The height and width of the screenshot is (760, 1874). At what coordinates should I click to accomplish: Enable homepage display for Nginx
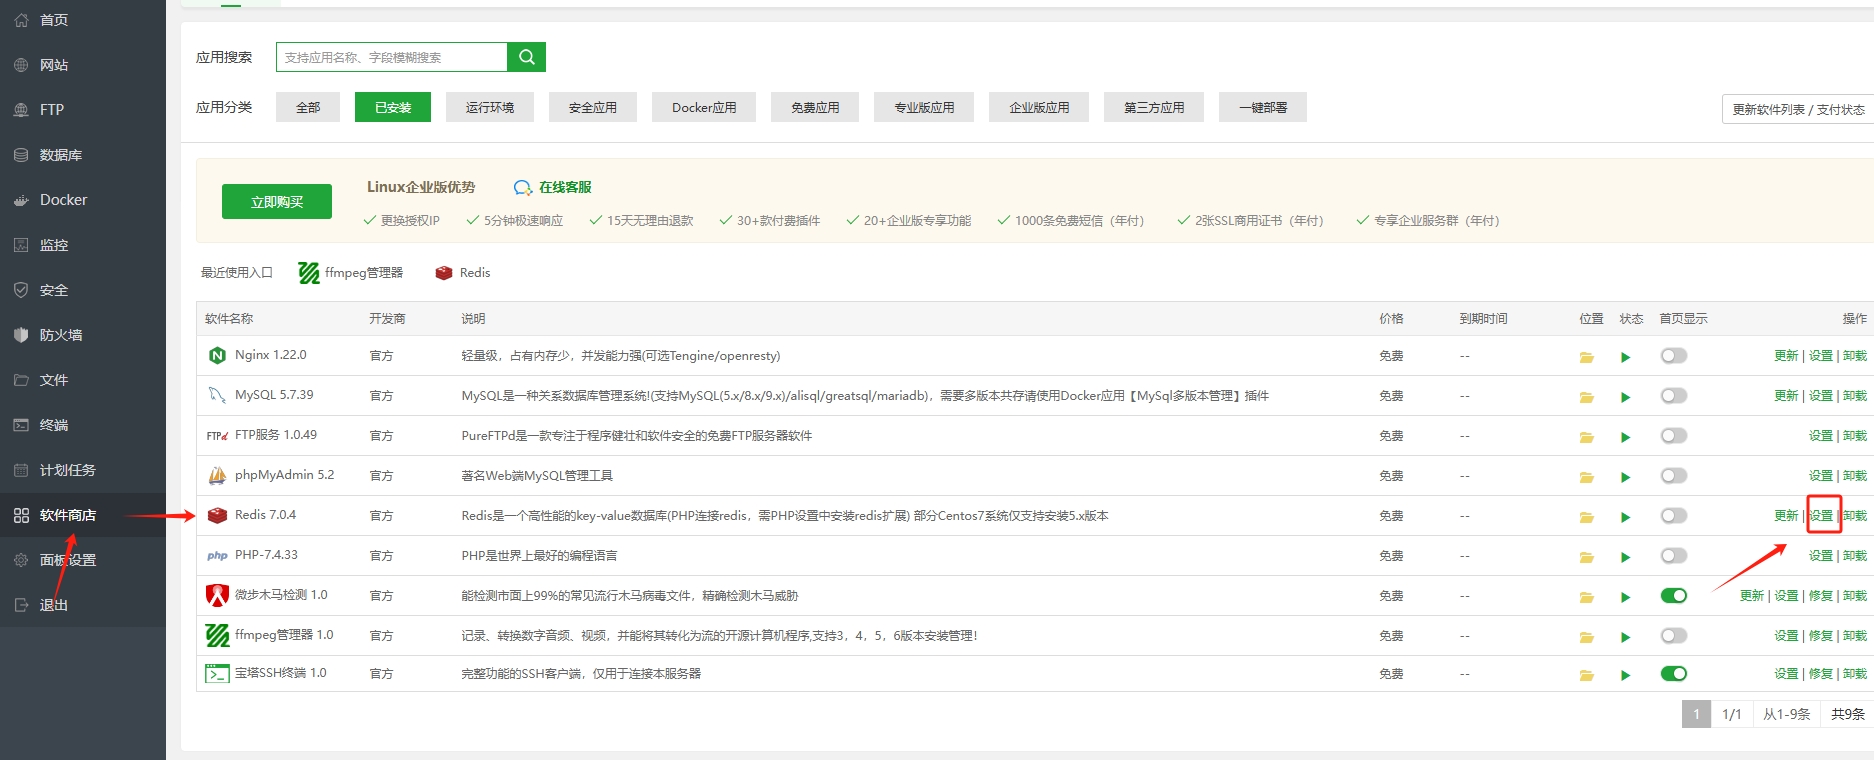(1673, 356)
